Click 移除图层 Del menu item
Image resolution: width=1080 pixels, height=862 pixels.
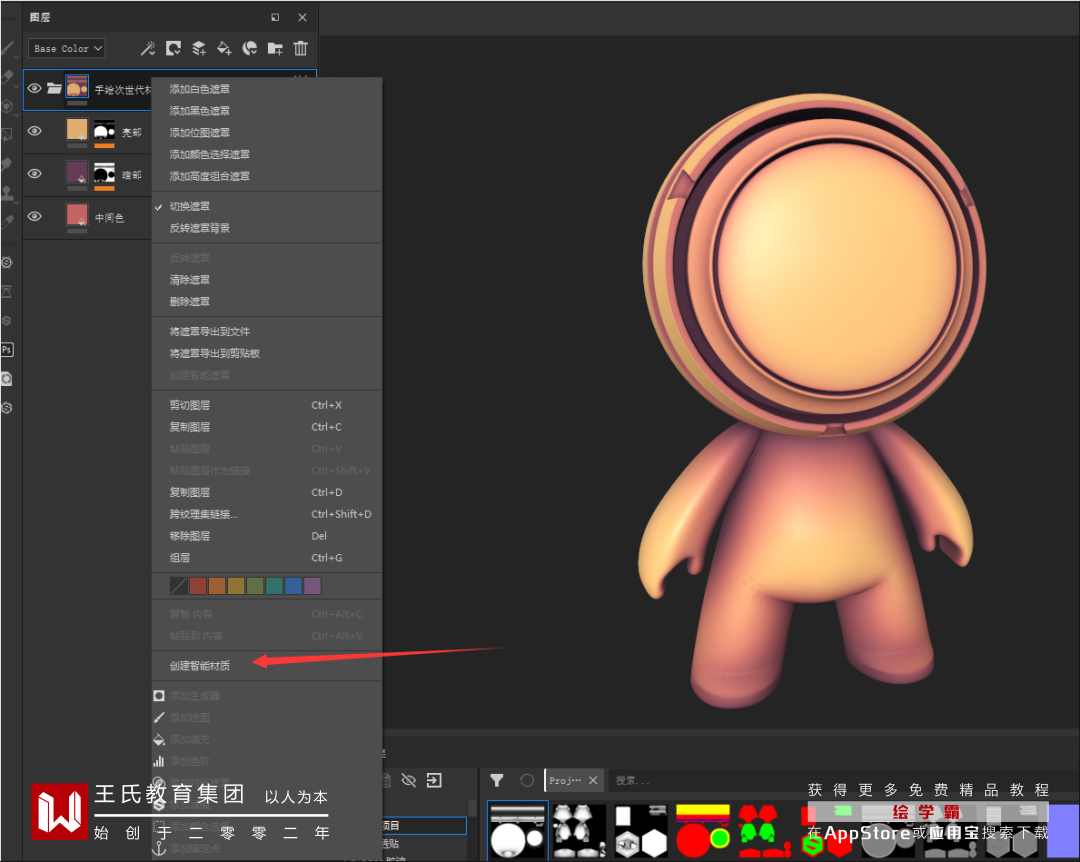267,535
